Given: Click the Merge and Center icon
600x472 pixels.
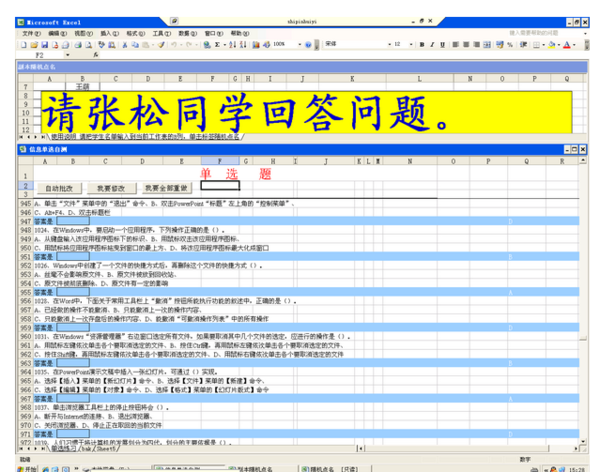Looking at the screenshot, I should 487,45.
